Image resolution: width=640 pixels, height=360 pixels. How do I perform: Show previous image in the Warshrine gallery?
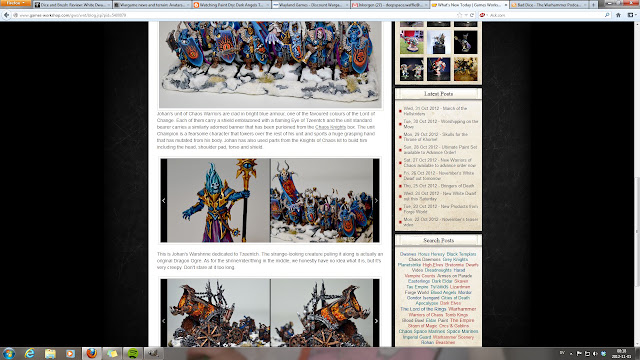coord(164,321)
